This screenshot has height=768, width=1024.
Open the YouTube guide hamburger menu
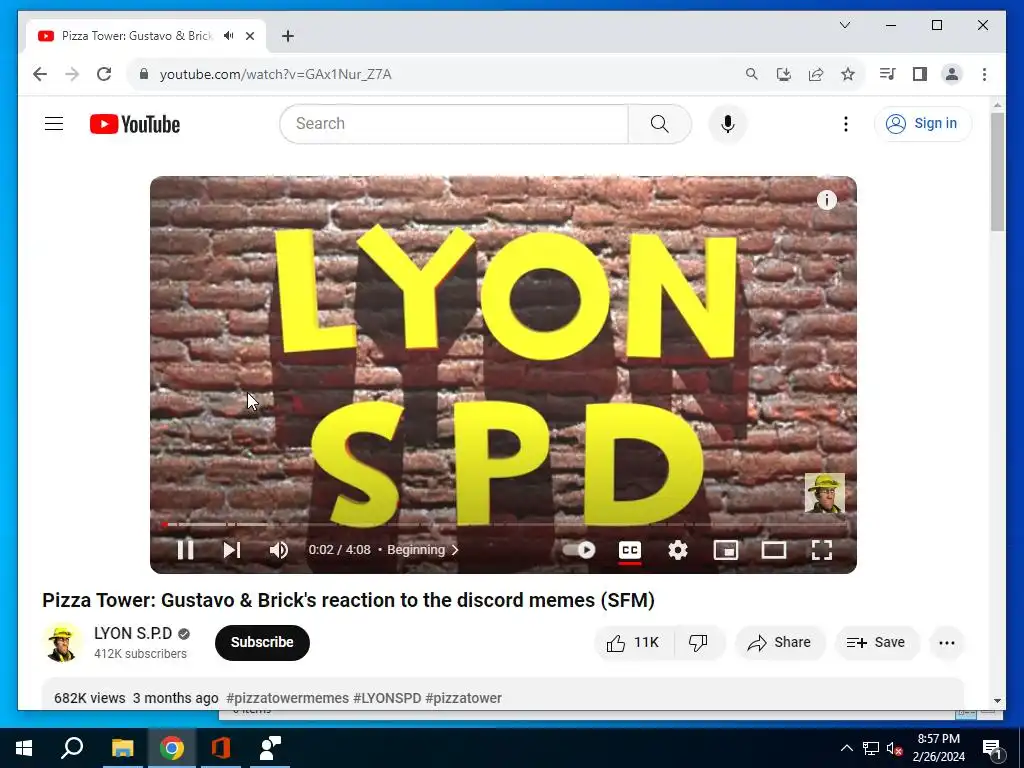click(54, 123)
